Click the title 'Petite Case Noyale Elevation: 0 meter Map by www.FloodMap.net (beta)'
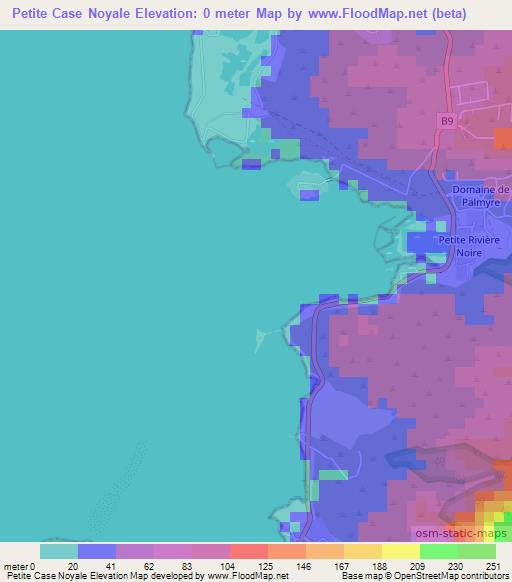The image size is (512, 582). click(239, 14)
